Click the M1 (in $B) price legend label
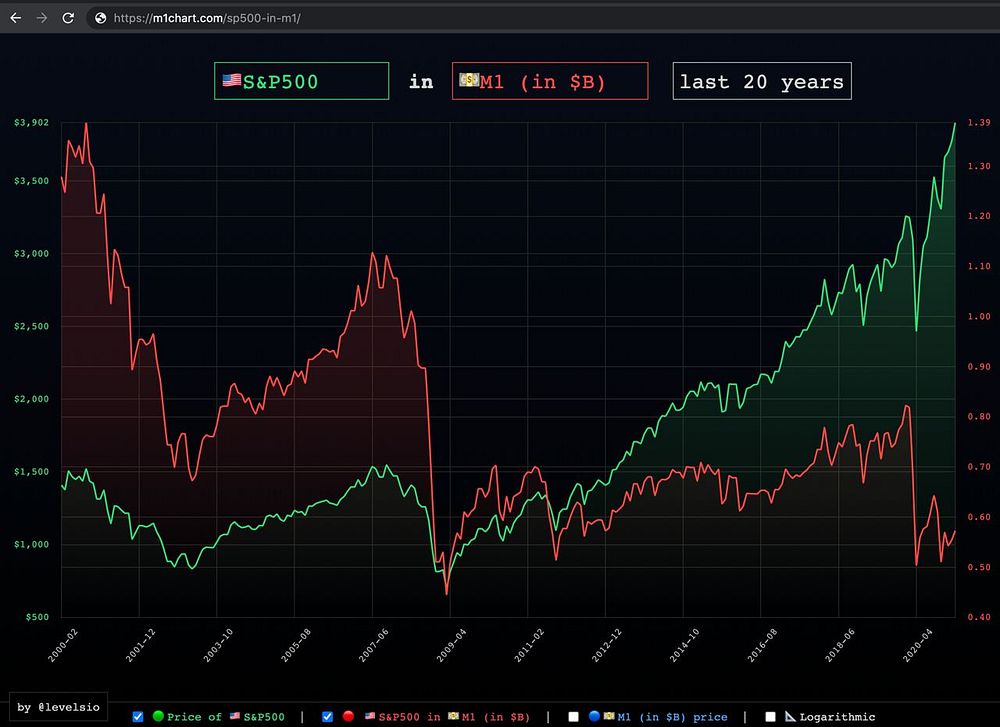The image size is (1000, 727). (x=666, y=717)
